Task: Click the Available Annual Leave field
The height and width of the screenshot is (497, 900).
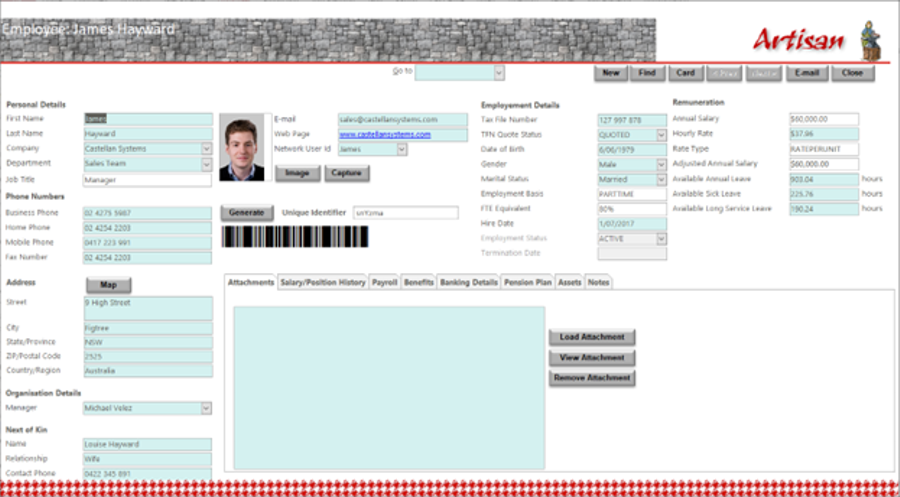Action: [824, 180]
